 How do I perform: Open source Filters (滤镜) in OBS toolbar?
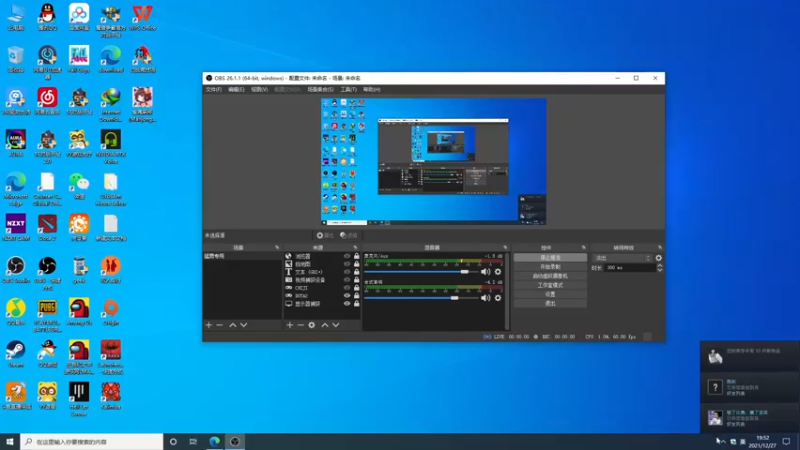click(x=348, y=235)
